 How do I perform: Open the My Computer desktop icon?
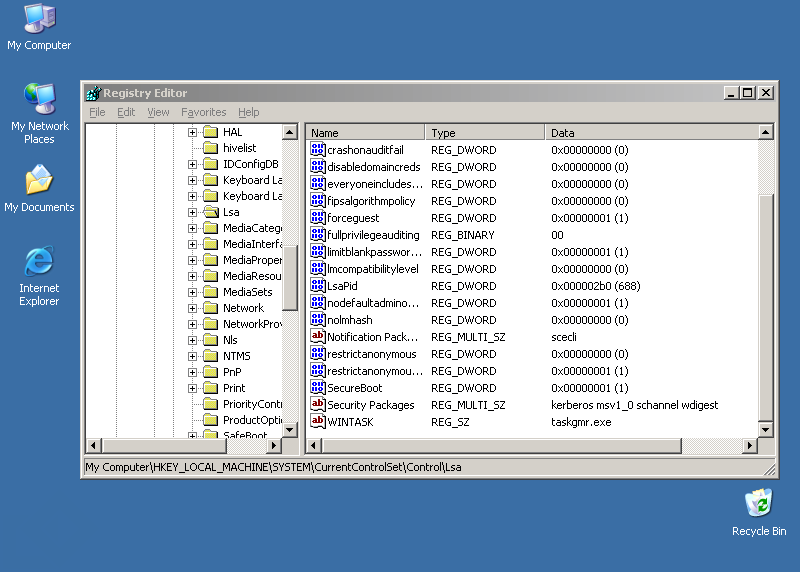pyautogui.click(x=39, y=27)
